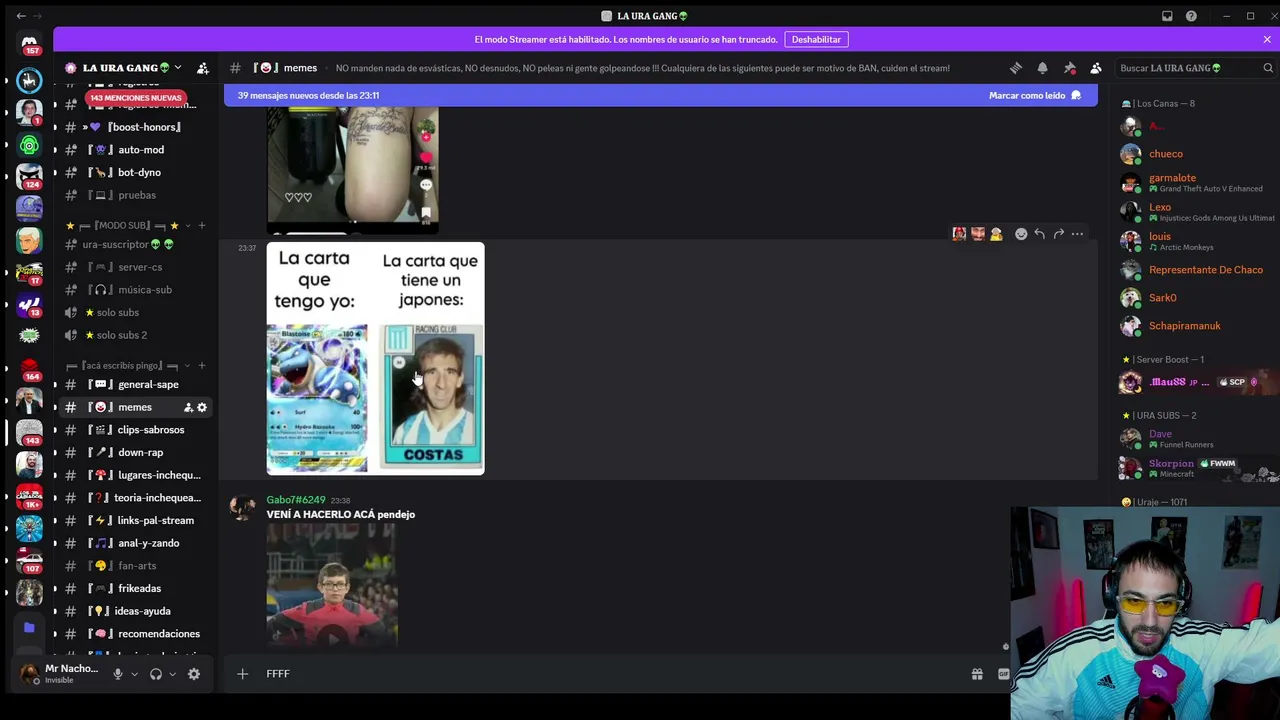
Task: Open the anal-y-zando channel
Action: click(135, 543)
